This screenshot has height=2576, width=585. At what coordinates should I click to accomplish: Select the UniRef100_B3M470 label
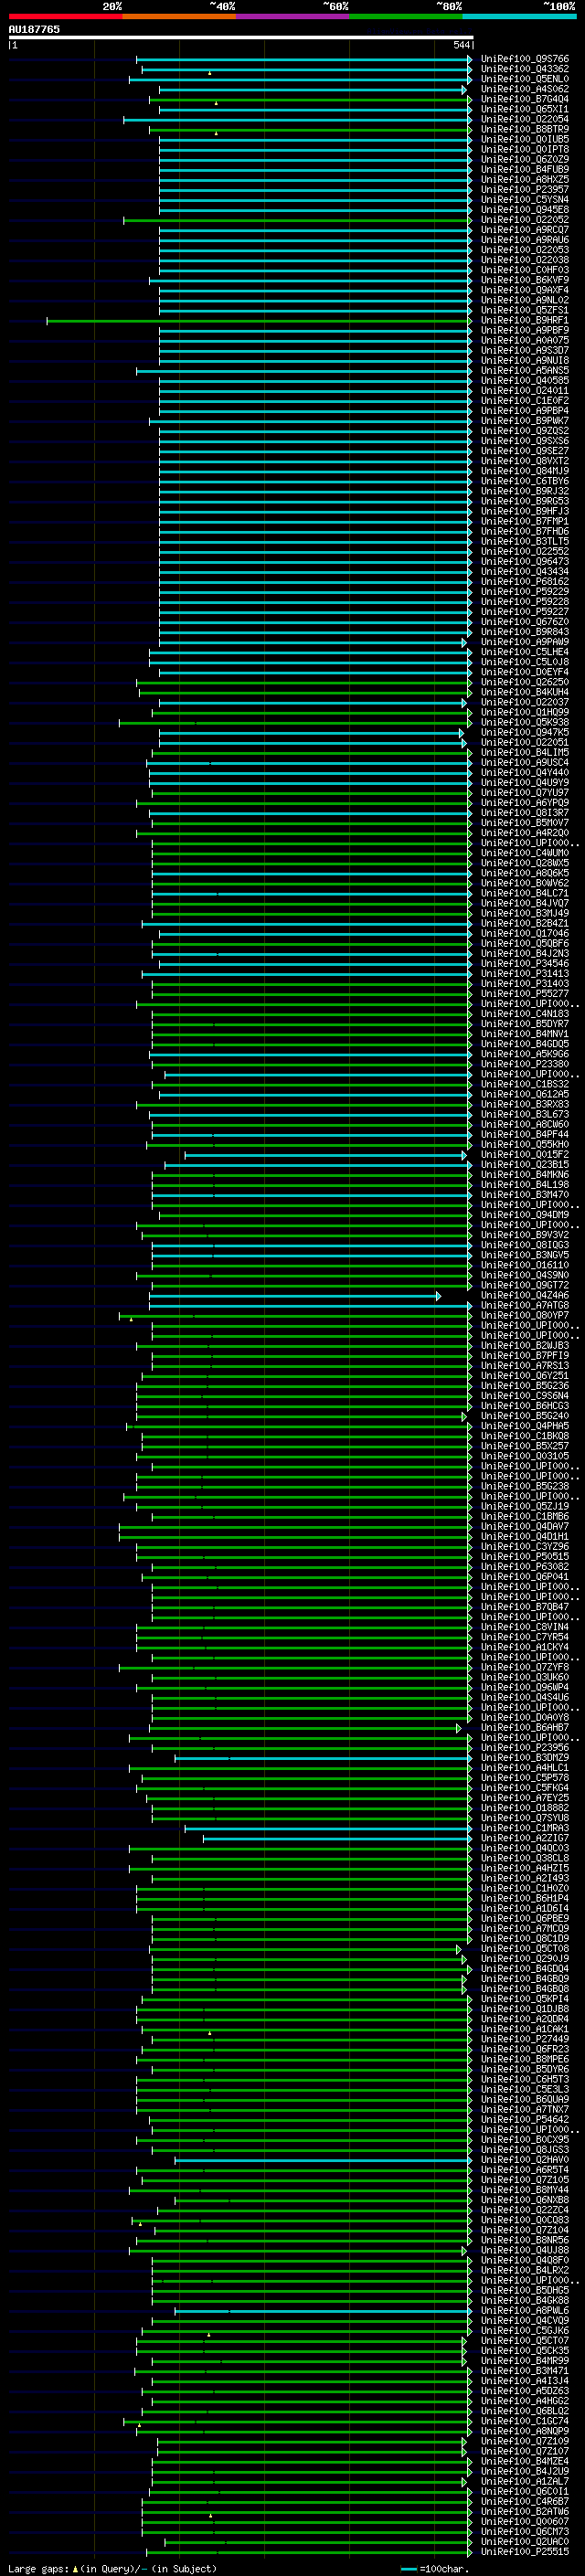tap(524, 1195)
